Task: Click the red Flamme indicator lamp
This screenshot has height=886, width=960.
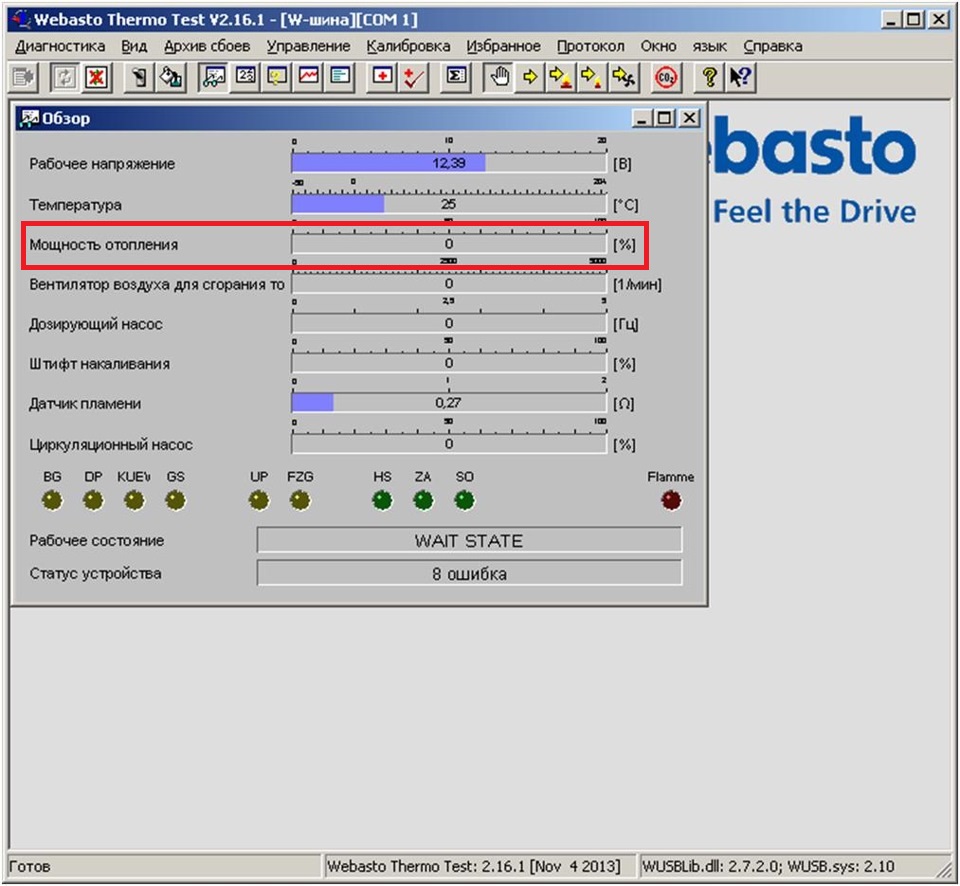Action: pos(671,501)
